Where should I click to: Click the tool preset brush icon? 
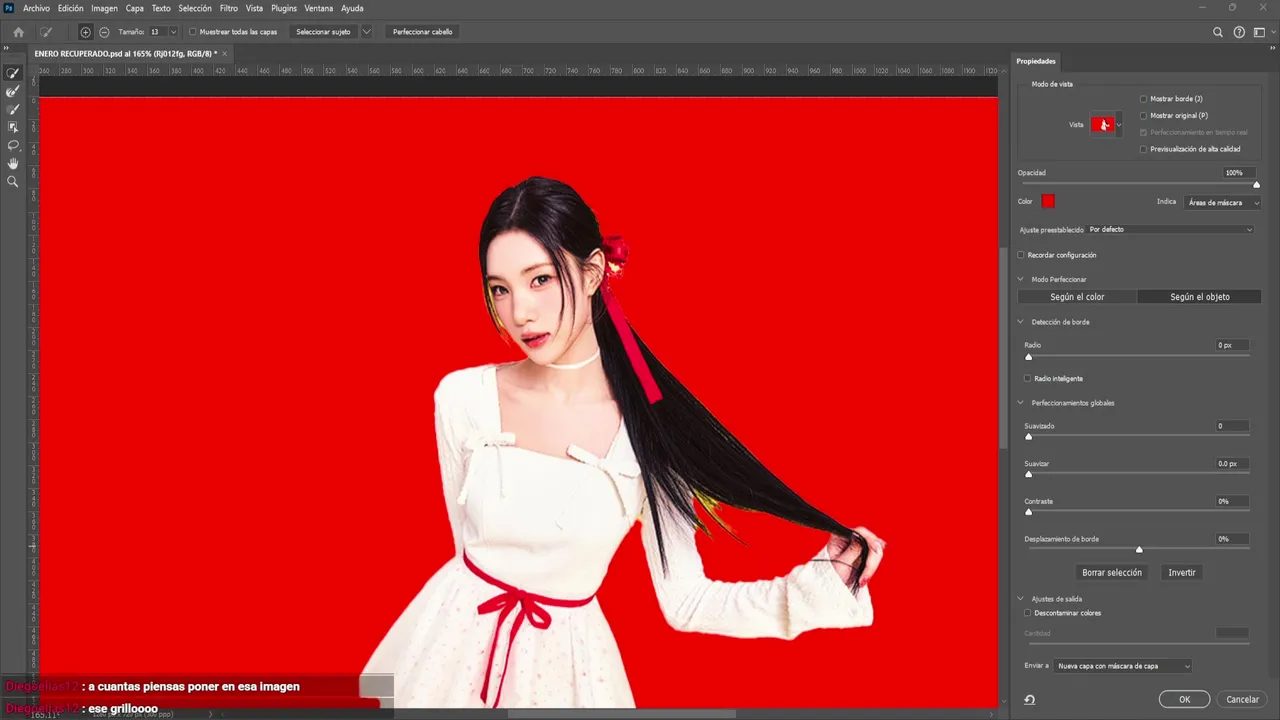46,32
